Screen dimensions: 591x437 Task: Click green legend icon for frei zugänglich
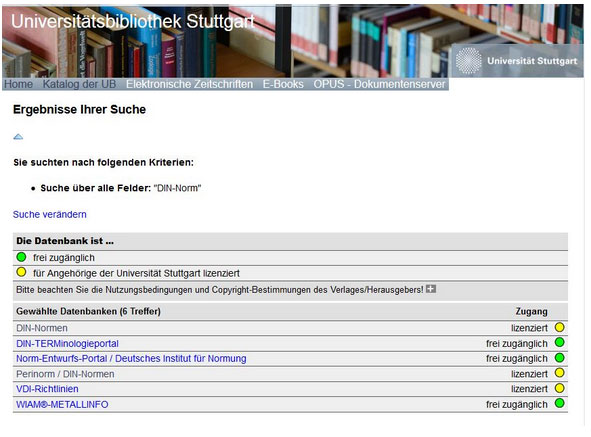pyautogui.click(x=21, y=257)
